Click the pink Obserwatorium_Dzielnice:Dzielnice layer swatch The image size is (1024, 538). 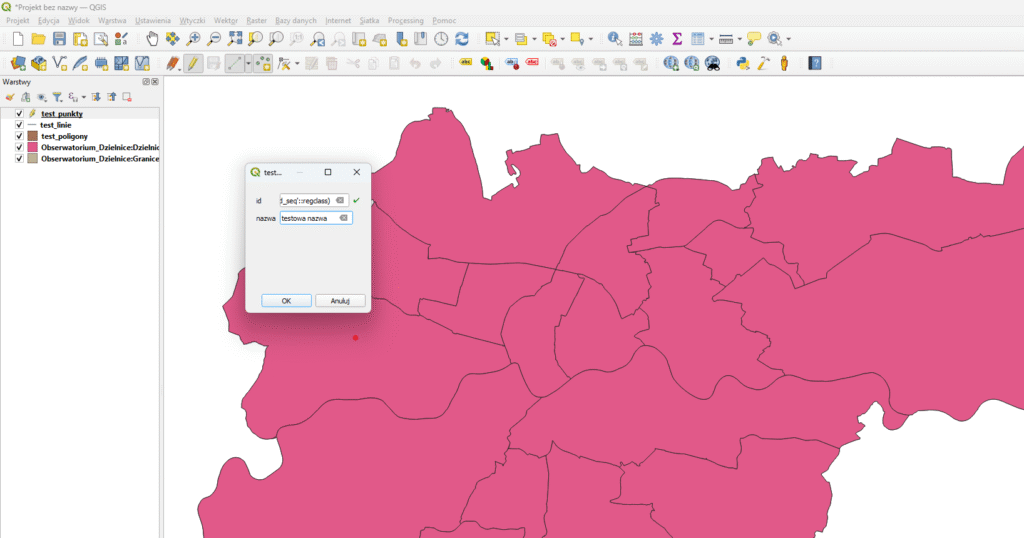click(x=32, y=147)
